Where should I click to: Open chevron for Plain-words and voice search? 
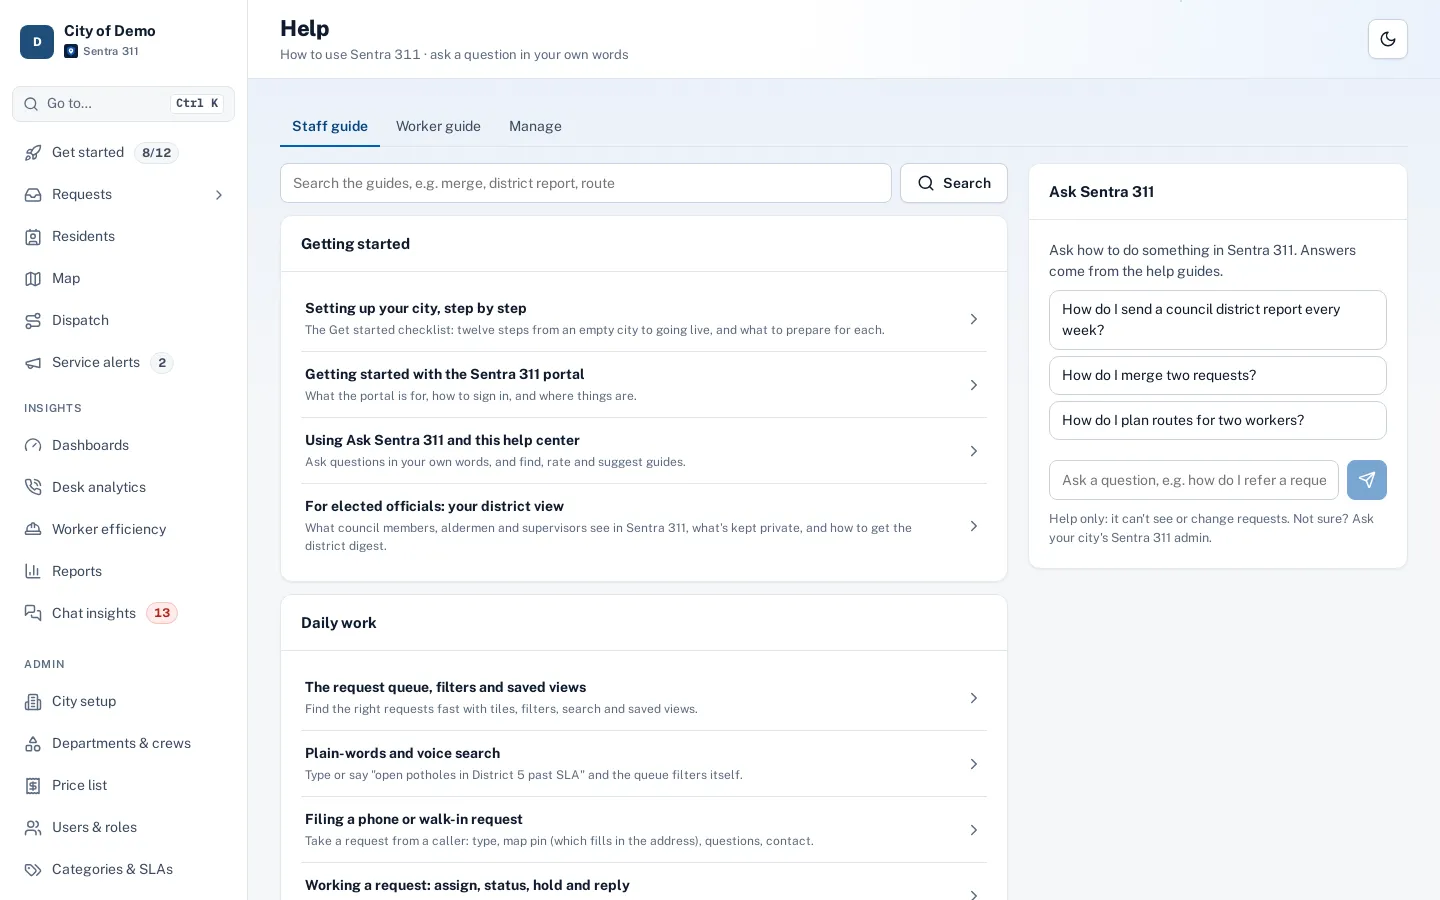pyautogui.click(x=974, y=764)
